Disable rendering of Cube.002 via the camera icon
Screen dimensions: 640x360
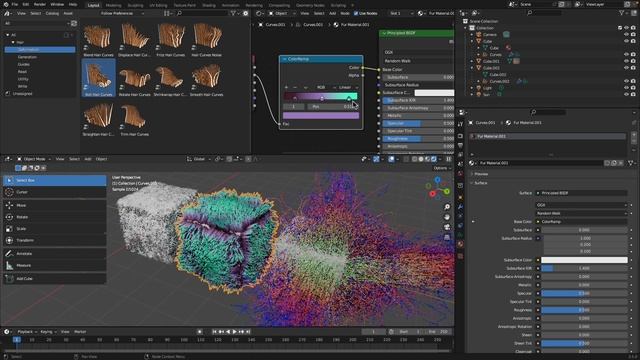click(x=633, y=68)
